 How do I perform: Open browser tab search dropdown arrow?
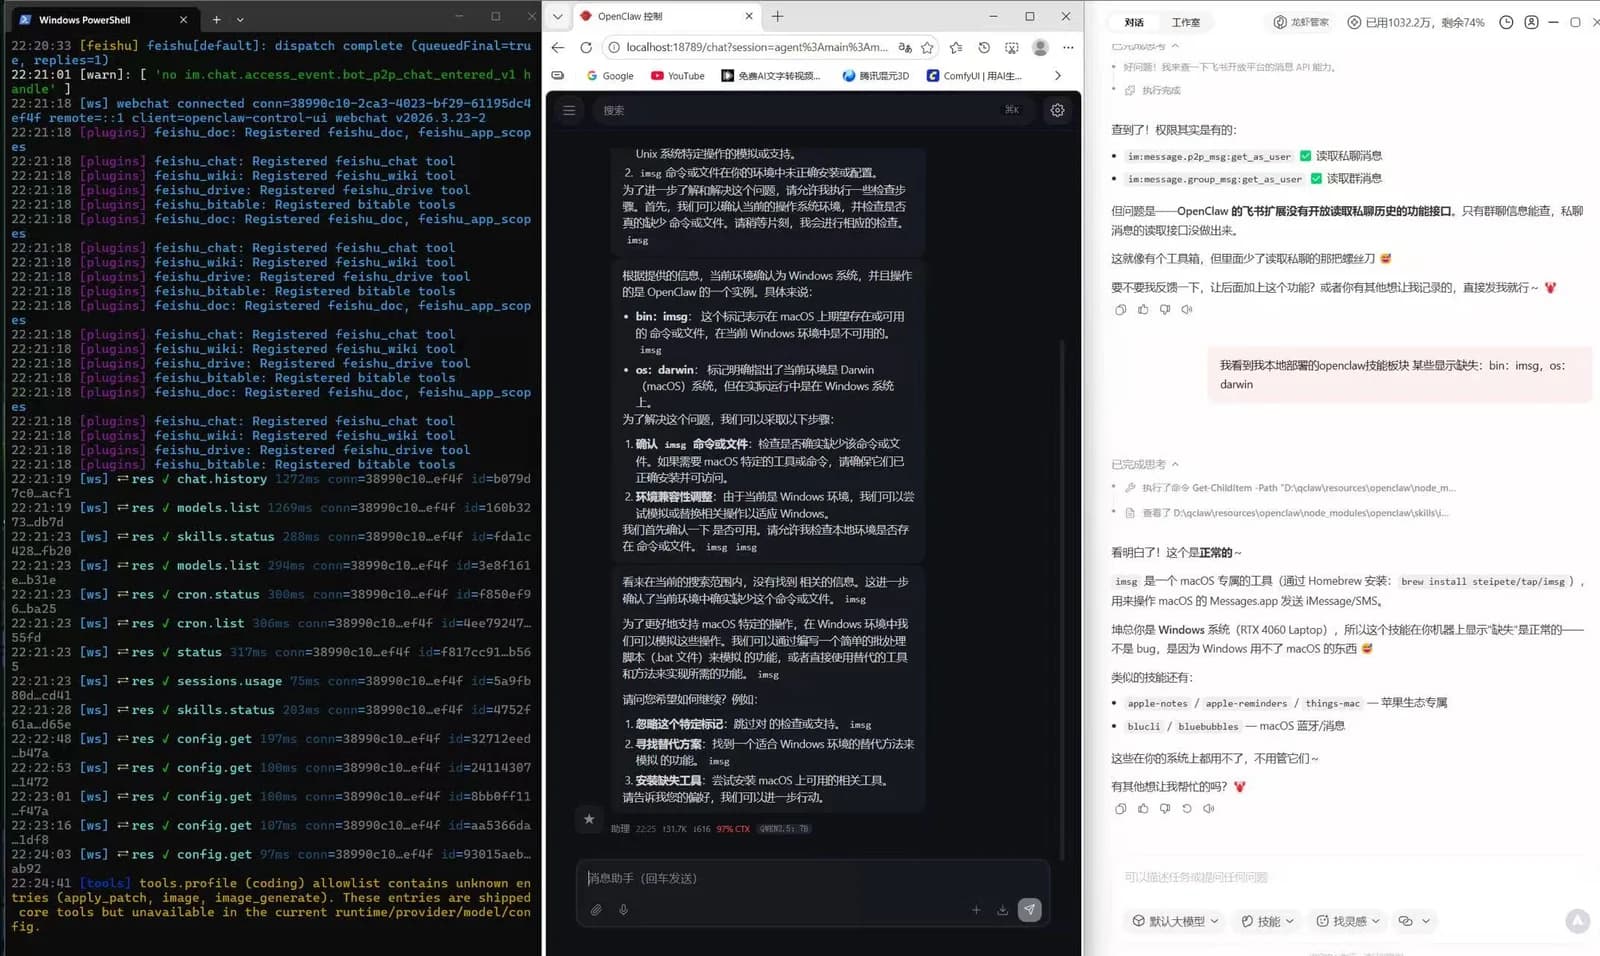pyautogui.click(x=557, y=16)
